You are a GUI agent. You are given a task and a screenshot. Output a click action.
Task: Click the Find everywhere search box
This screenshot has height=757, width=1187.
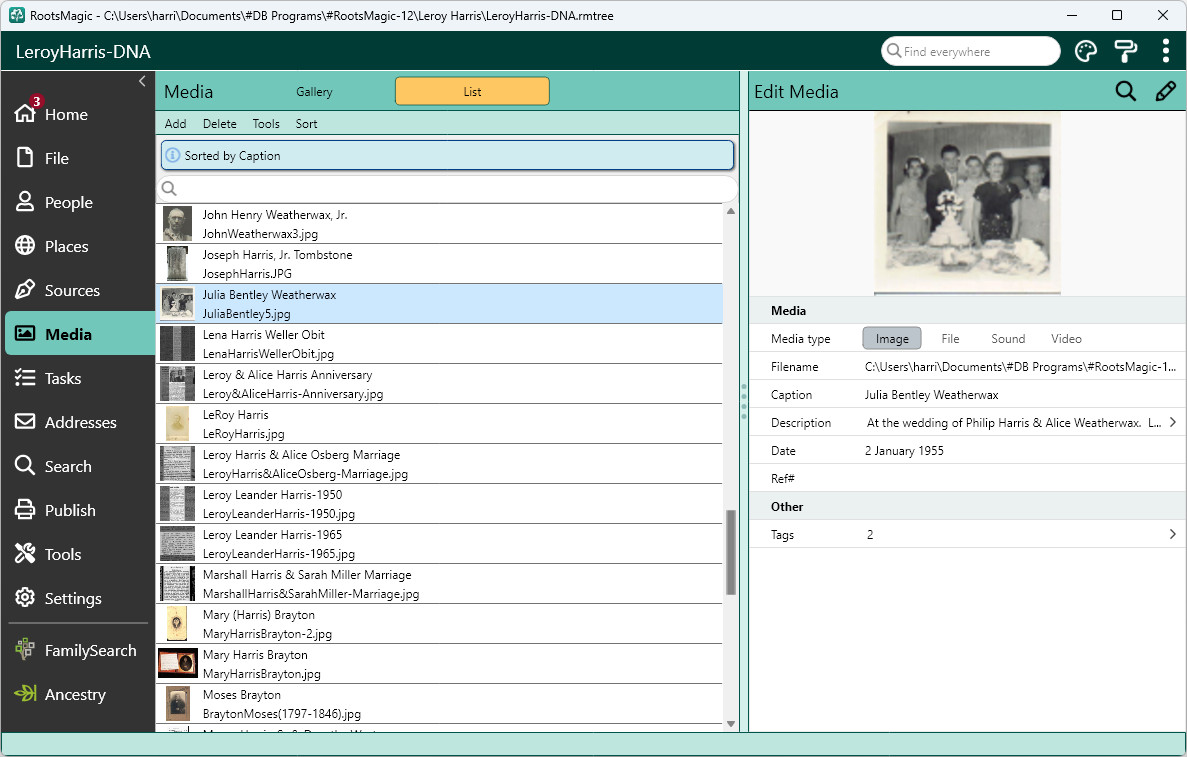[x=970, y=51]
